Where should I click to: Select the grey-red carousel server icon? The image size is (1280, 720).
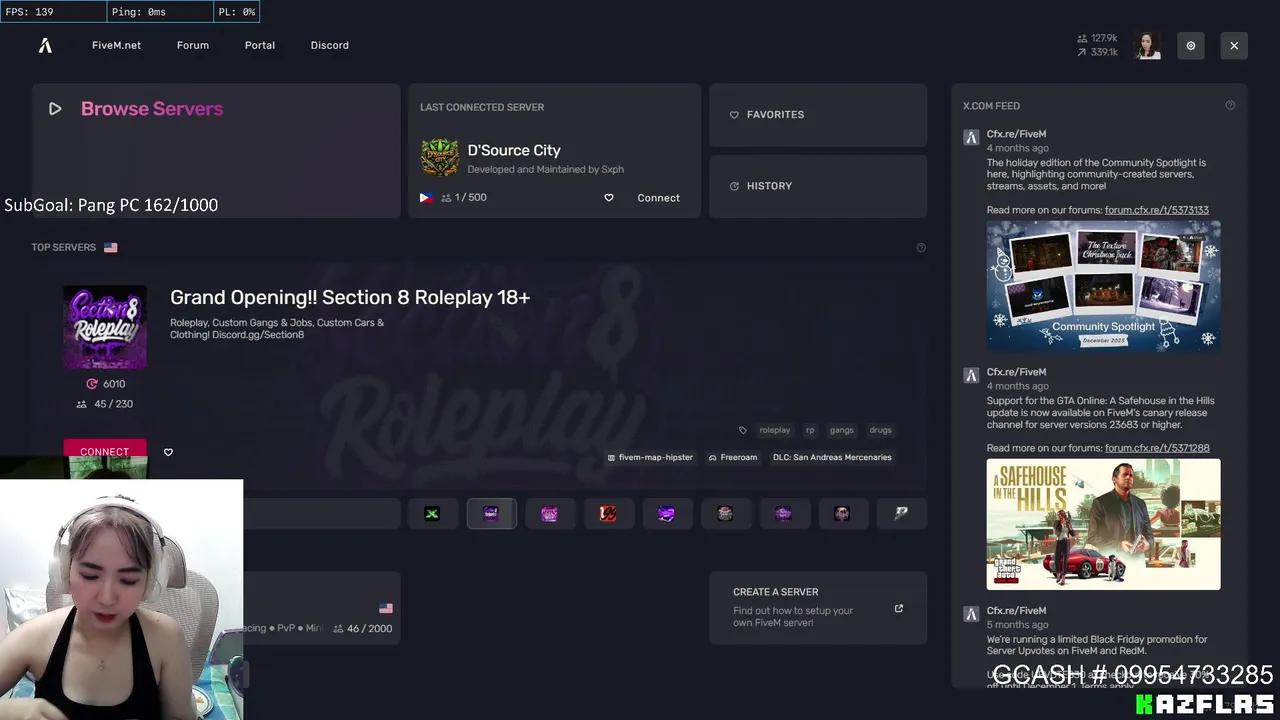pos(725,513)
